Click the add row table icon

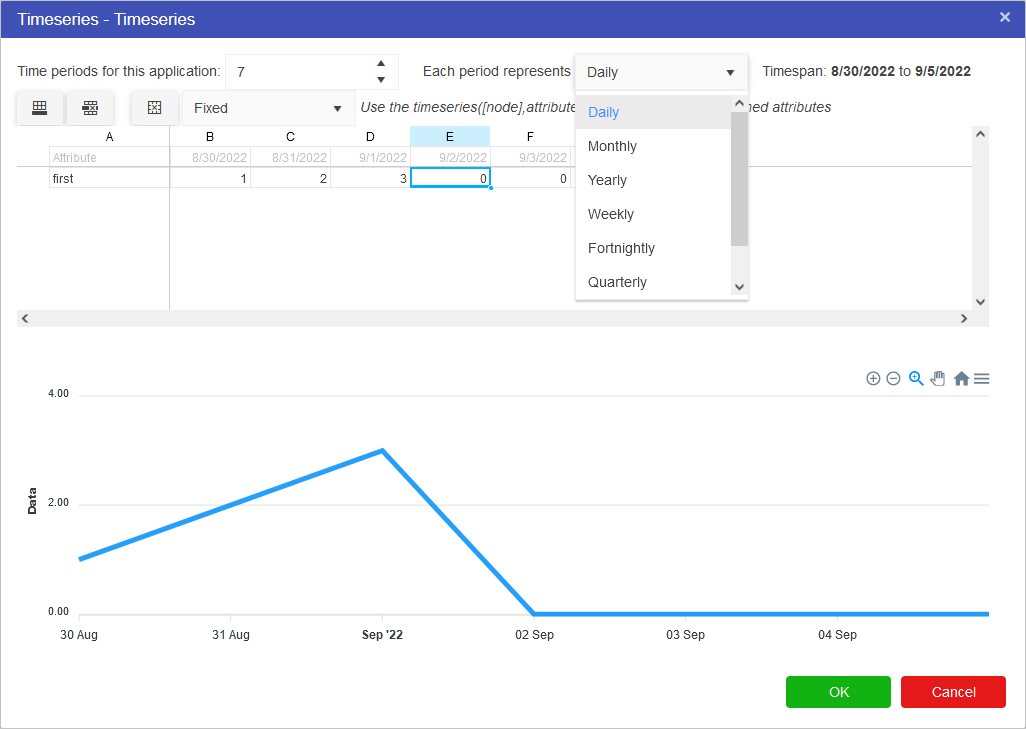[40, 108]
